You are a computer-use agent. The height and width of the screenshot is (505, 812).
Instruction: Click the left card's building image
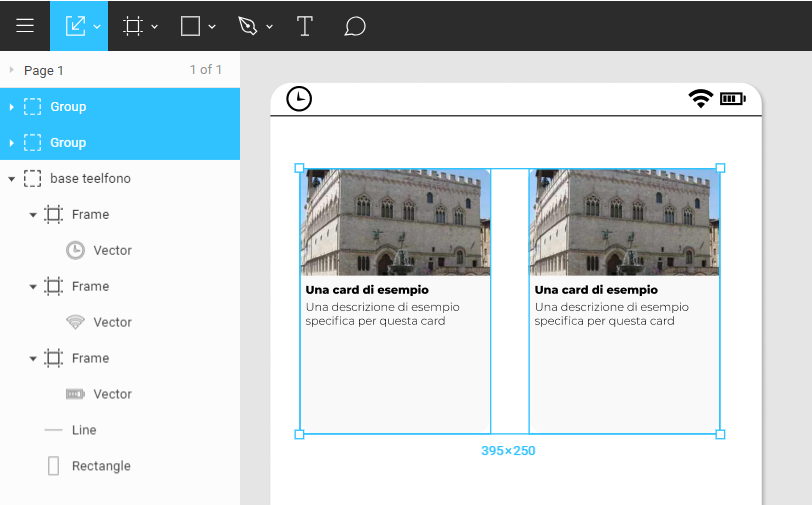(395, 222)
